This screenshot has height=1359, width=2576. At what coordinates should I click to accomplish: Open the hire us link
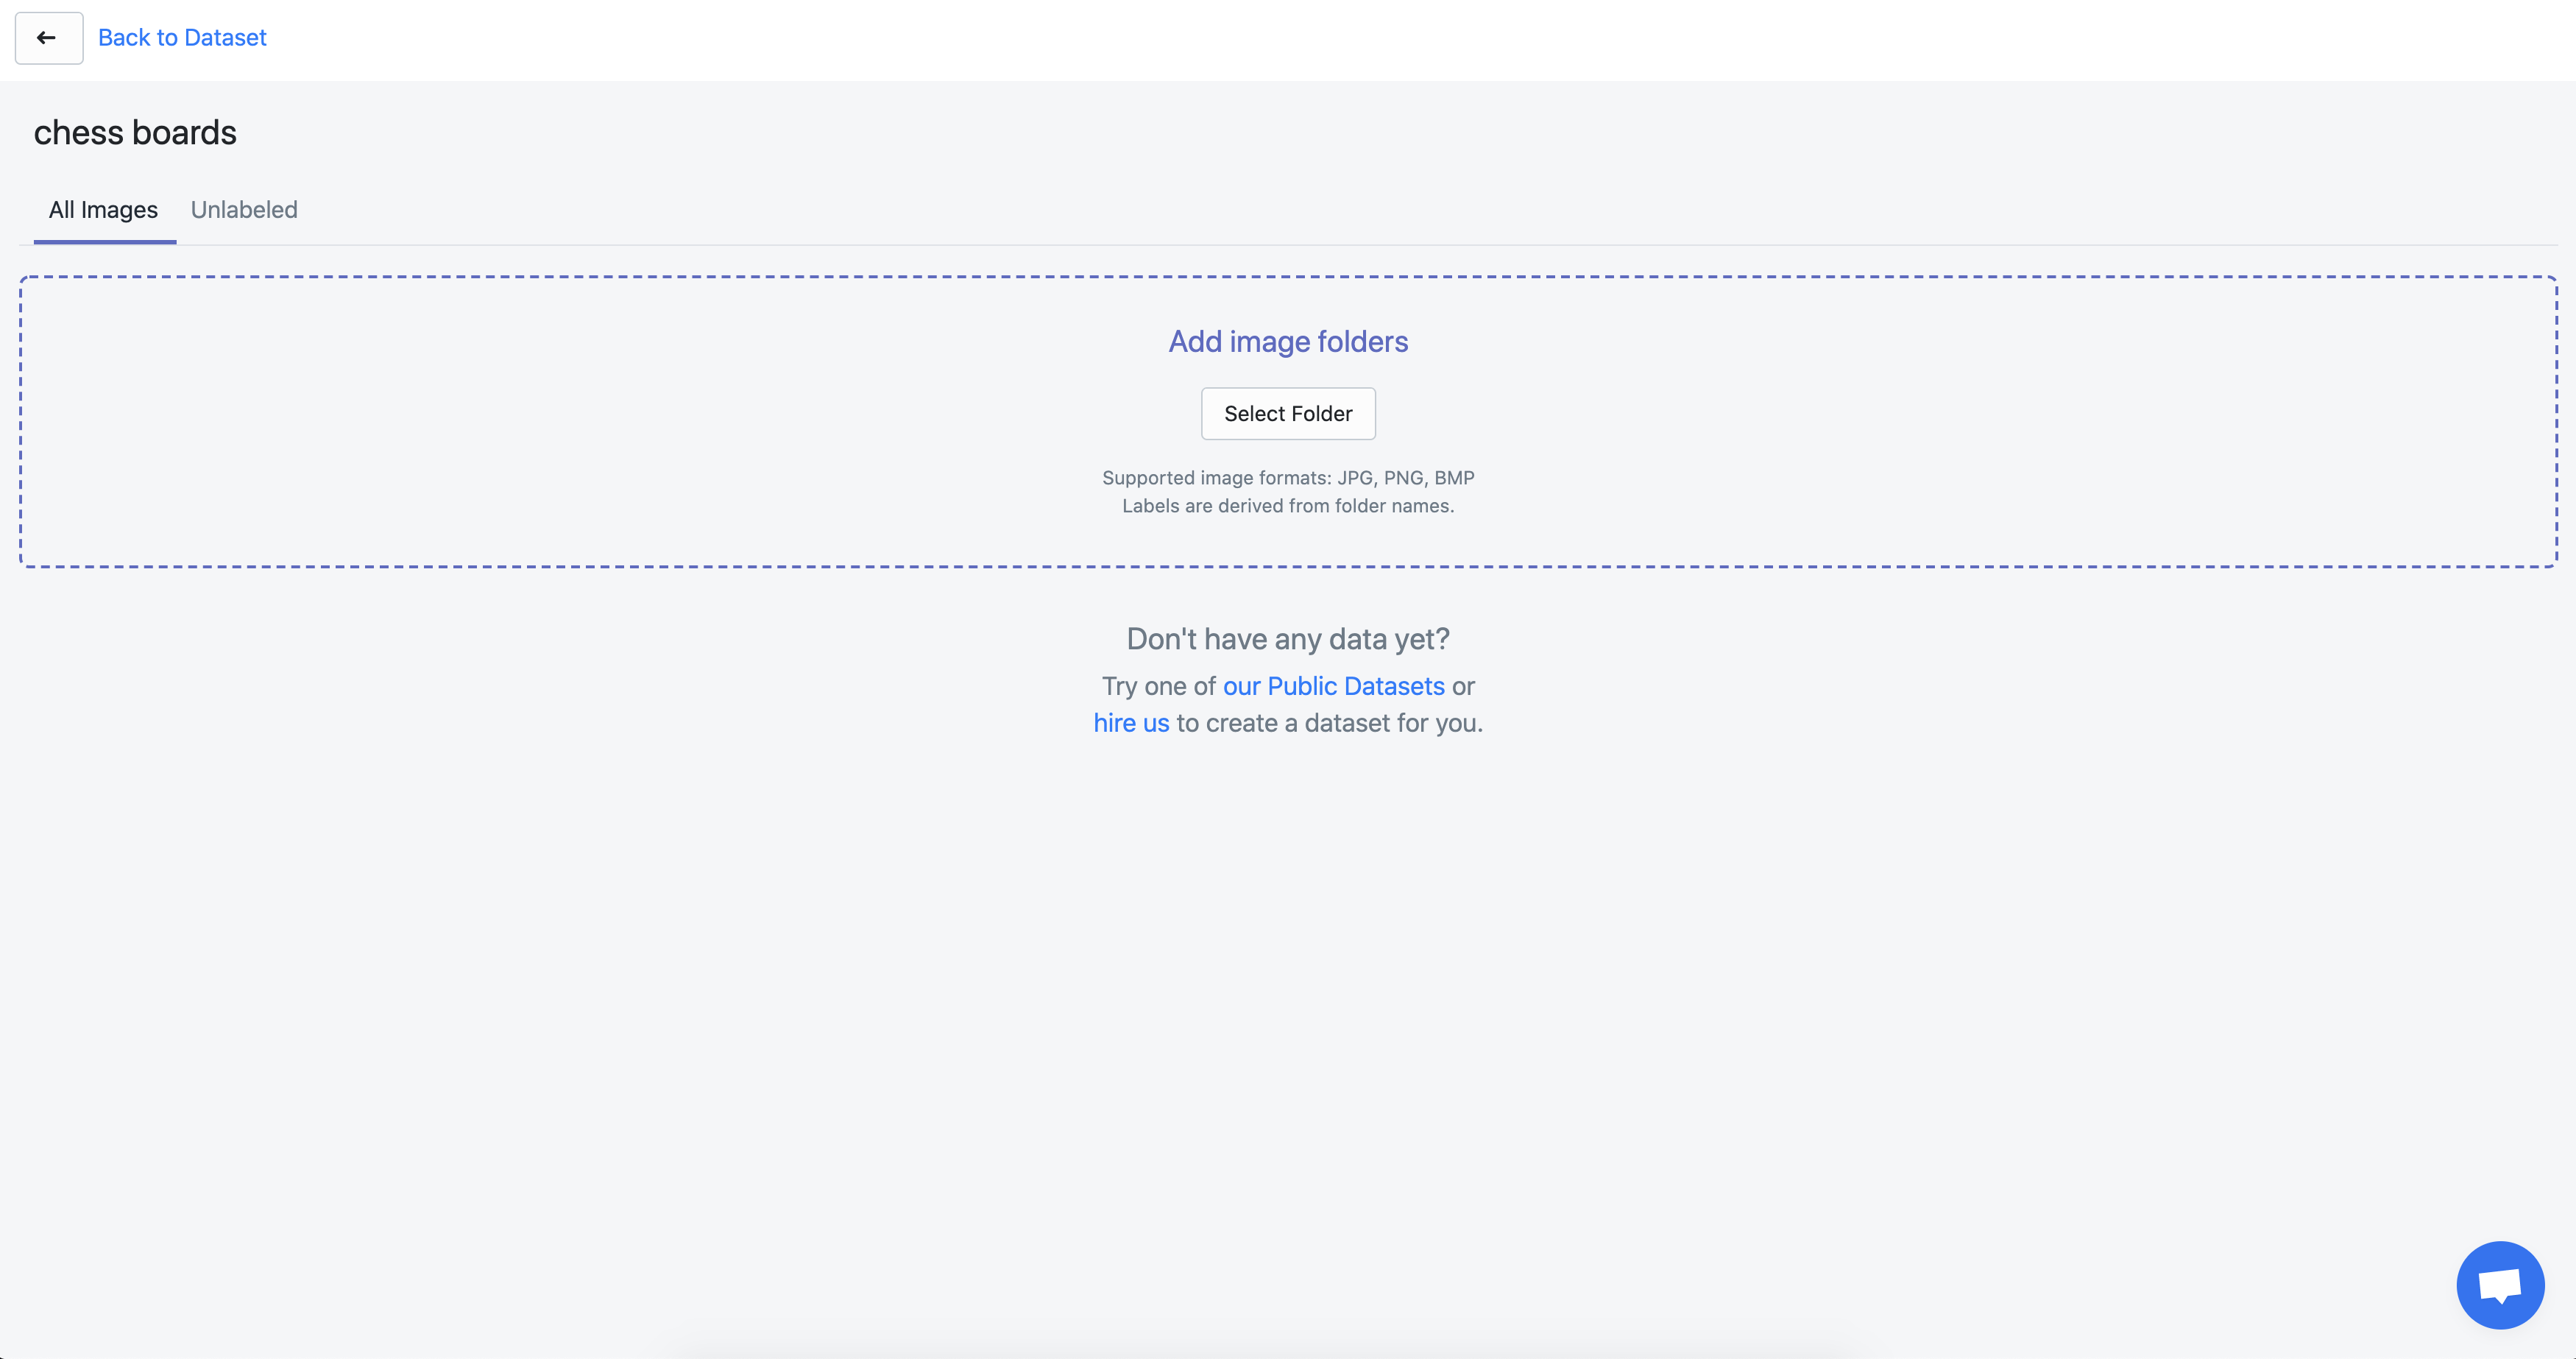(1131, 723)
